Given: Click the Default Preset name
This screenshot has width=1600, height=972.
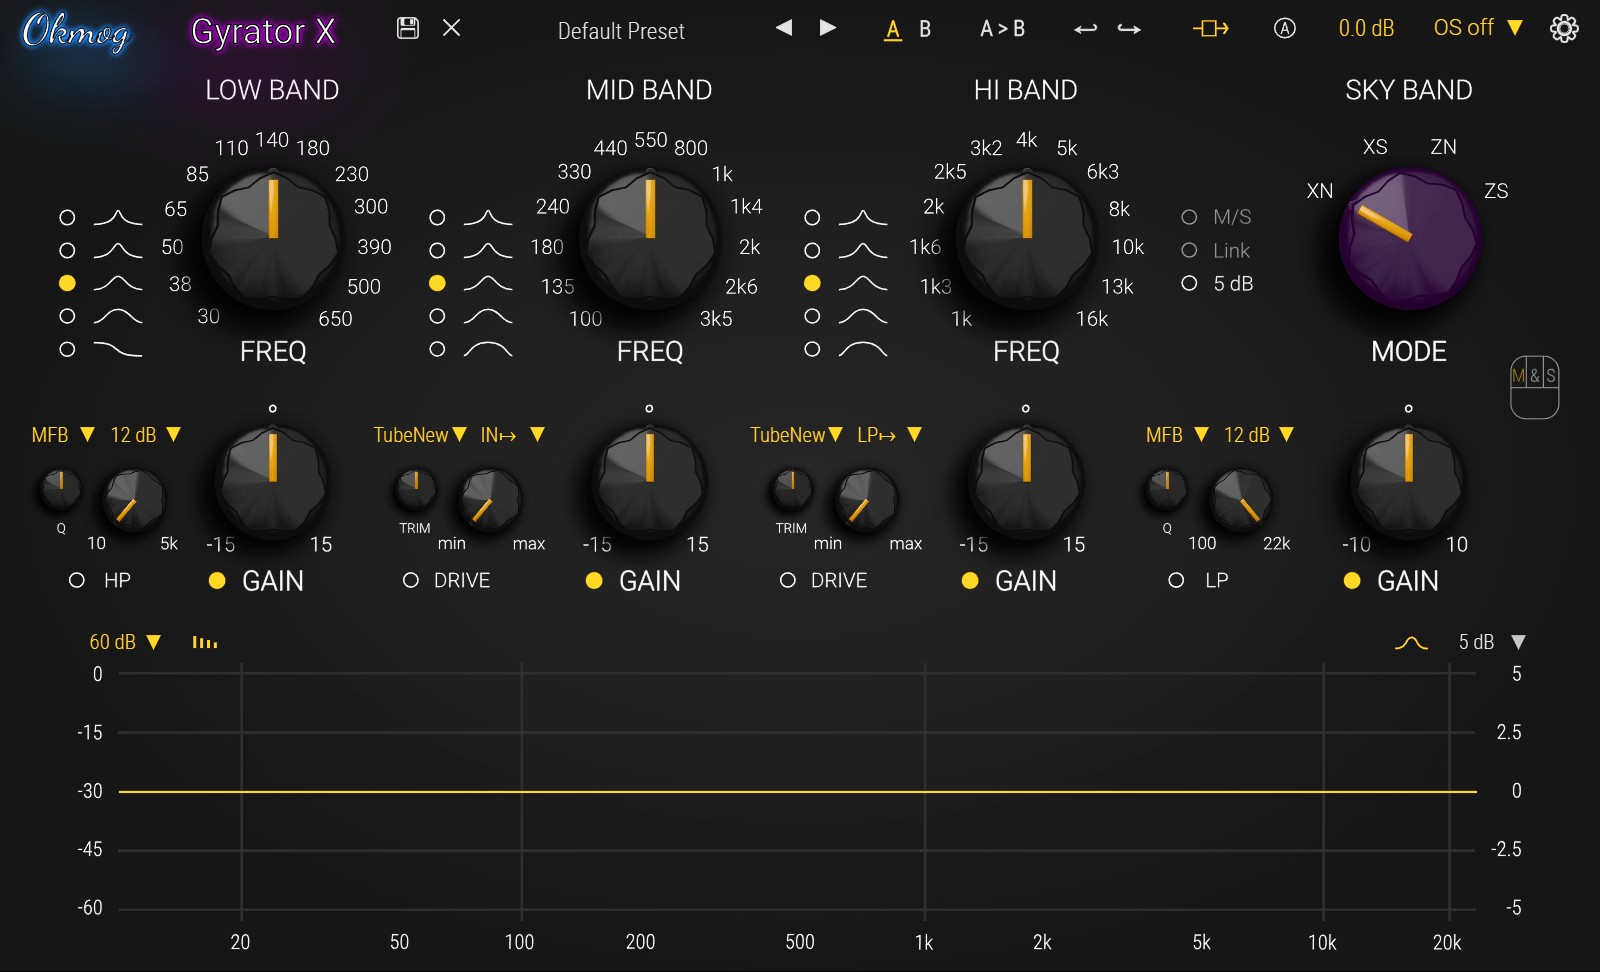Looking at the screenshot, I should (621, 31).
